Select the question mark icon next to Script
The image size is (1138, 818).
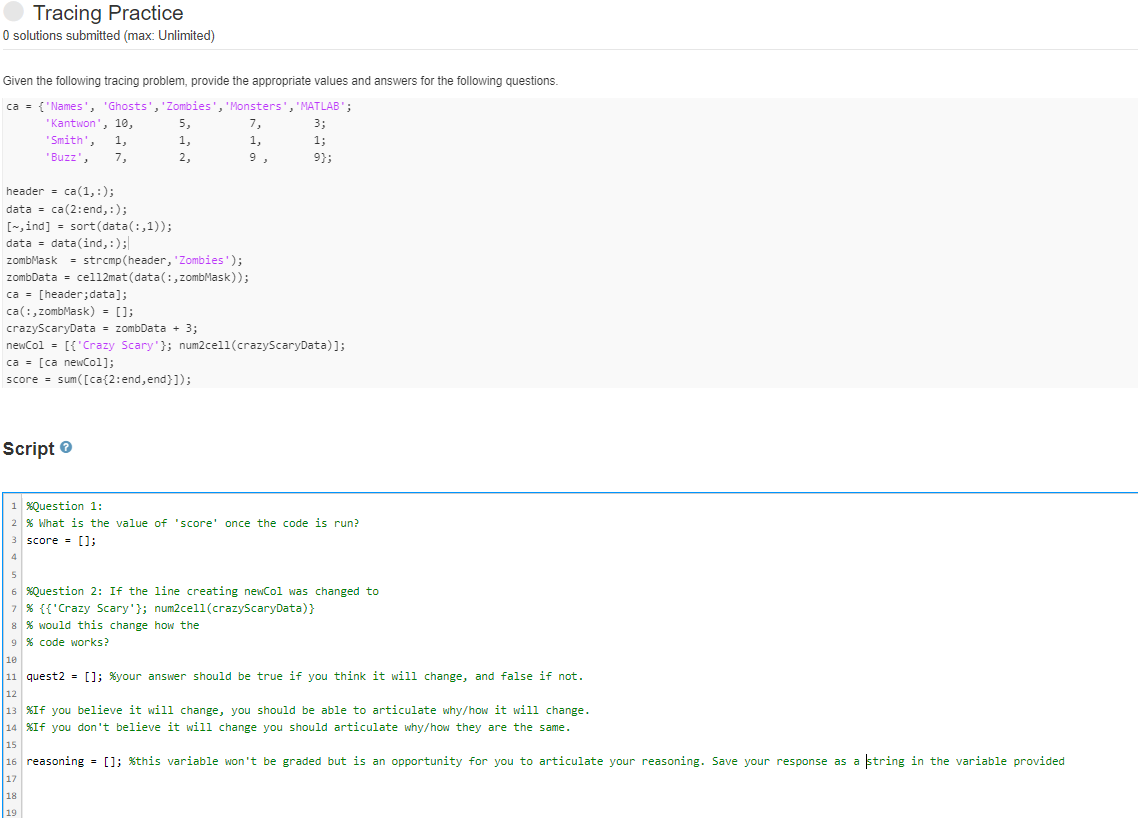(x=65, y=448)
